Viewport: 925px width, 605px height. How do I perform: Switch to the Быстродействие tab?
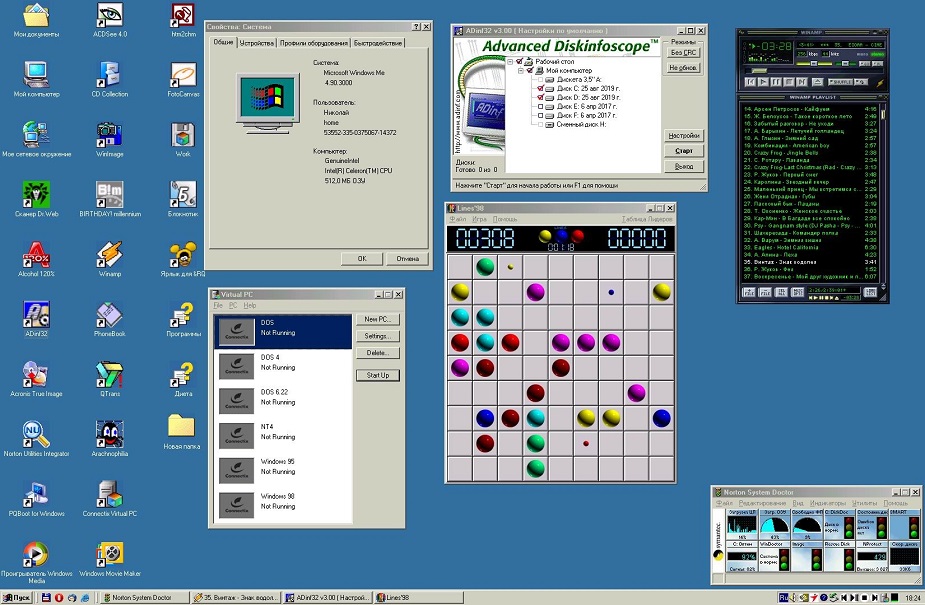tap(378, 43)
